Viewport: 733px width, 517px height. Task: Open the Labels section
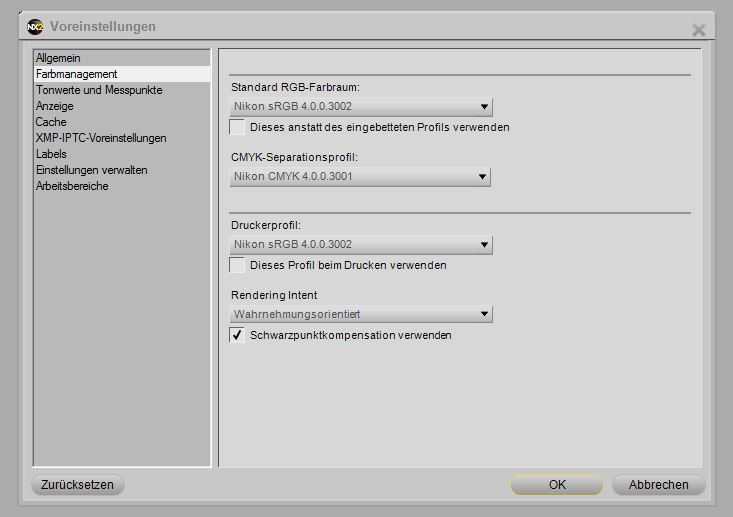[x=122, y=154]
